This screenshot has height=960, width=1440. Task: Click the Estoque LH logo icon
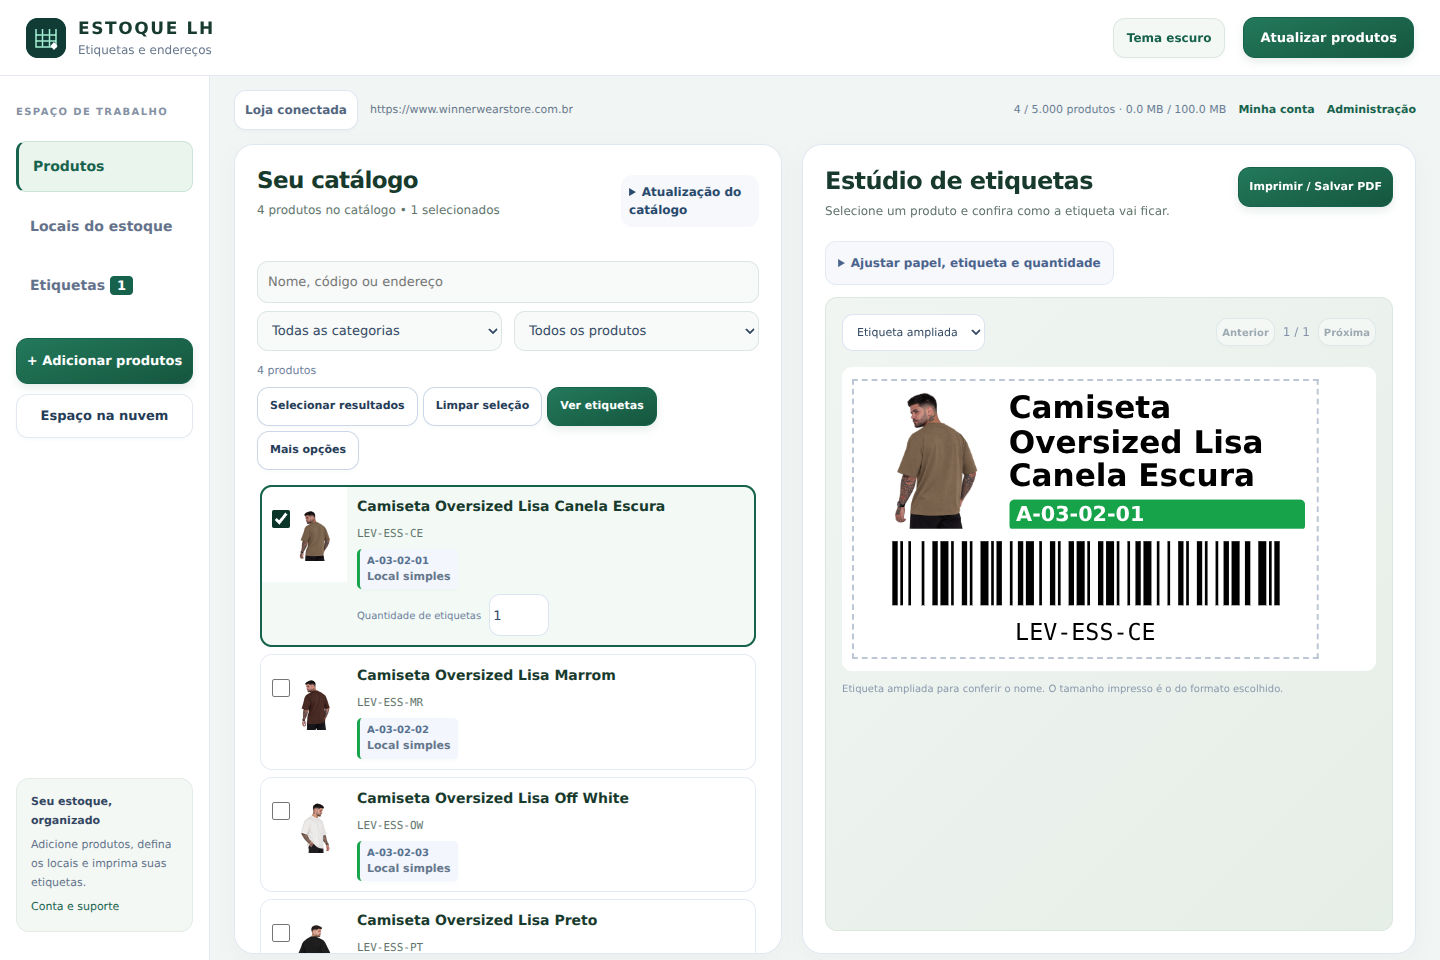pos(46,38)
